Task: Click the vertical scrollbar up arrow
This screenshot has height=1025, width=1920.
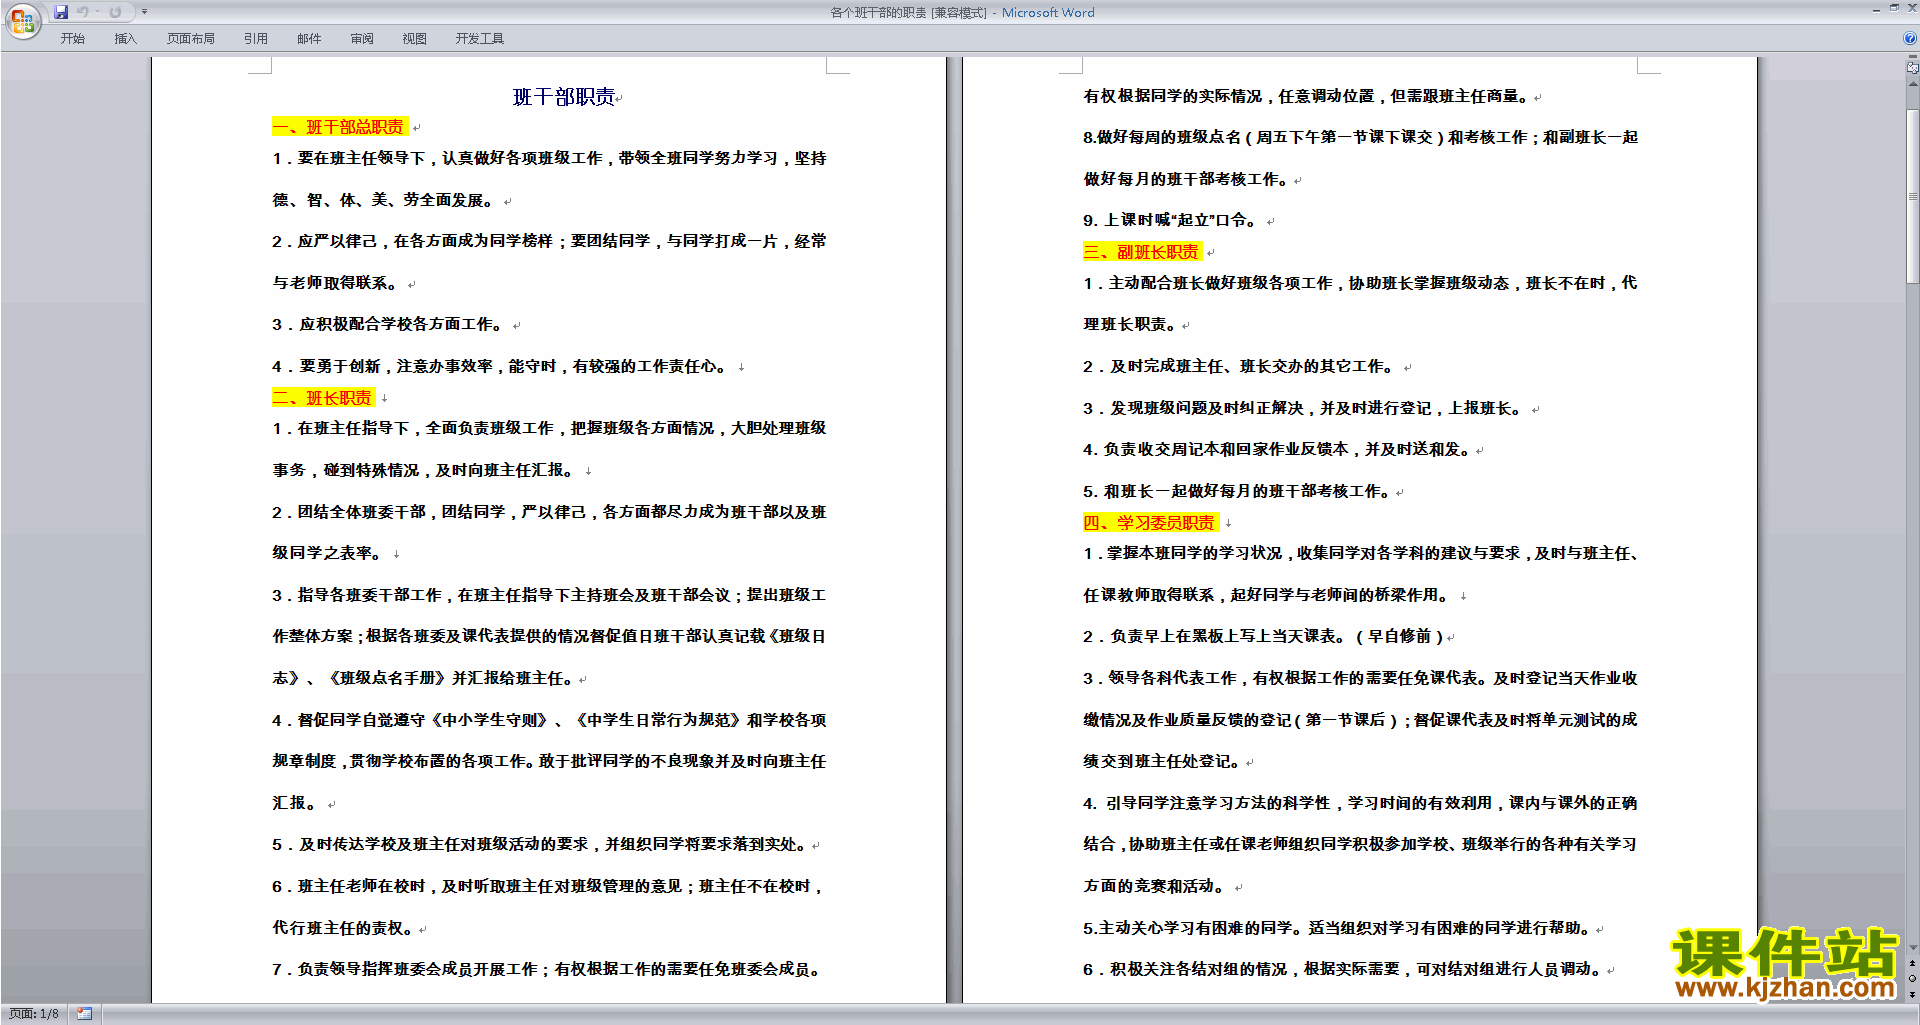Action: 1912,84
